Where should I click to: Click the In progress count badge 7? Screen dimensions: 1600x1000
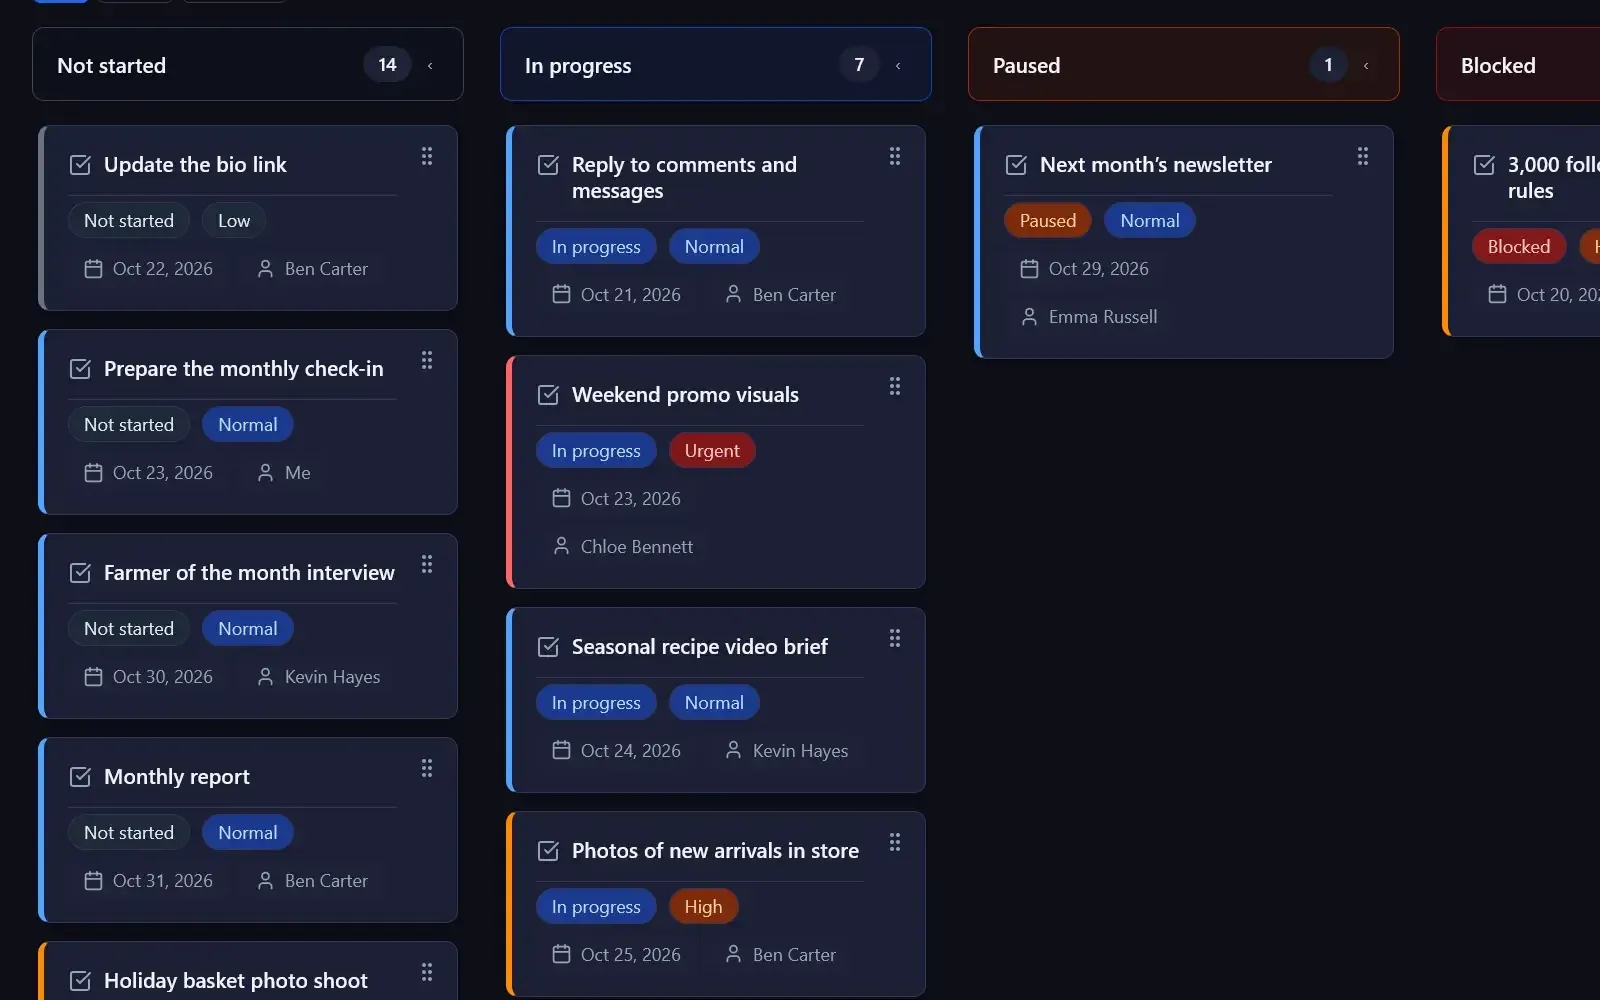pyautogui.click(x=859, y=65)
